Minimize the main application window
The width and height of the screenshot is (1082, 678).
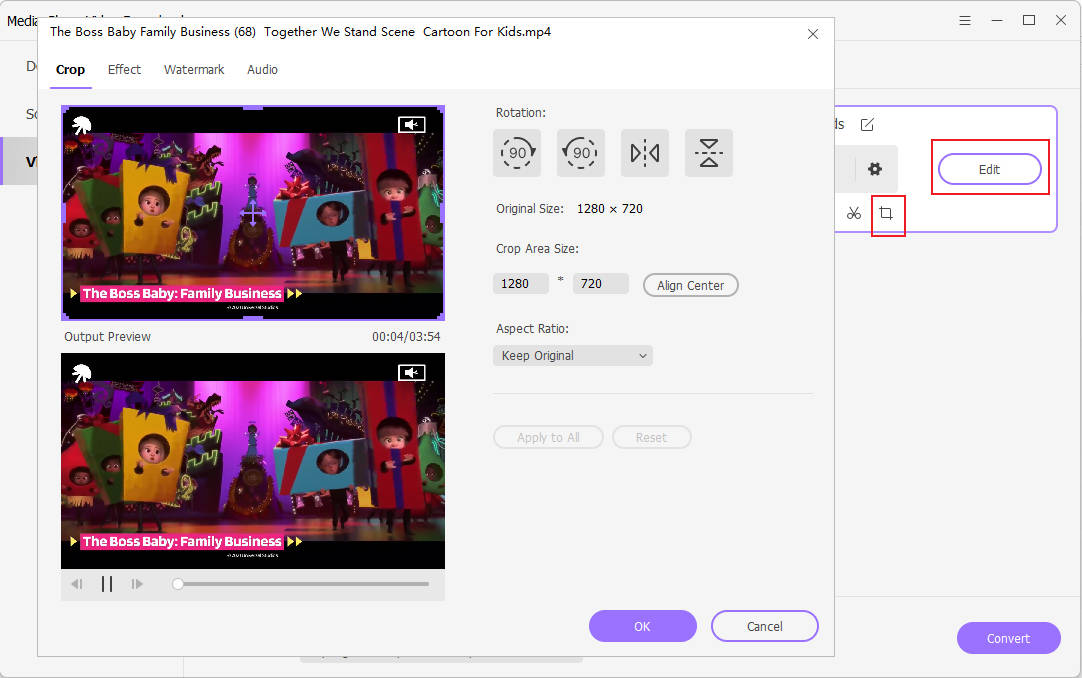997,21
